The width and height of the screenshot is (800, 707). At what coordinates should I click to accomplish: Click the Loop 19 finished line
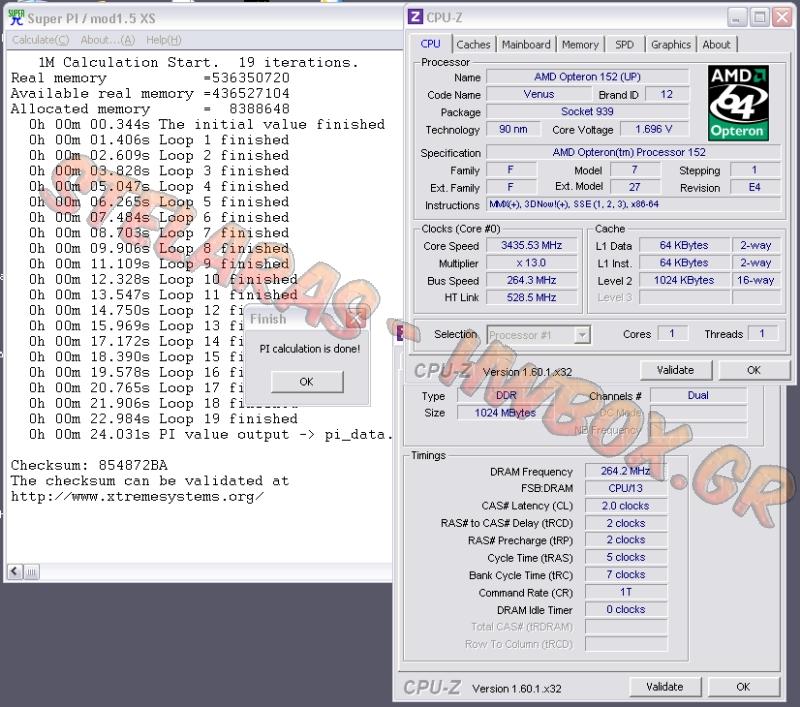point(163,419)
